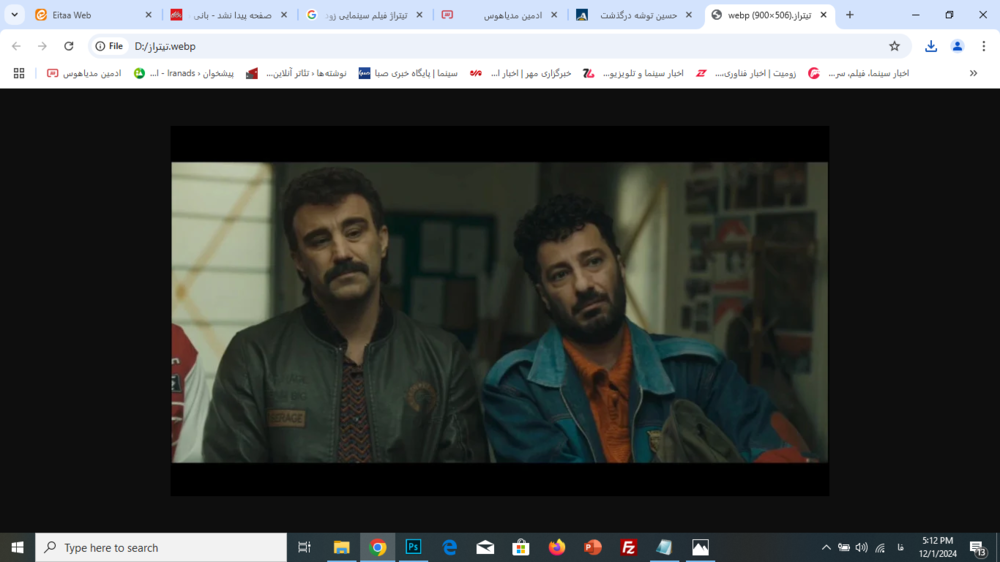The width and height of the screenshot is (1000, 562).
Task: Close the حسین توشه درگذشت tab
Action: click(x=688, y=15)
